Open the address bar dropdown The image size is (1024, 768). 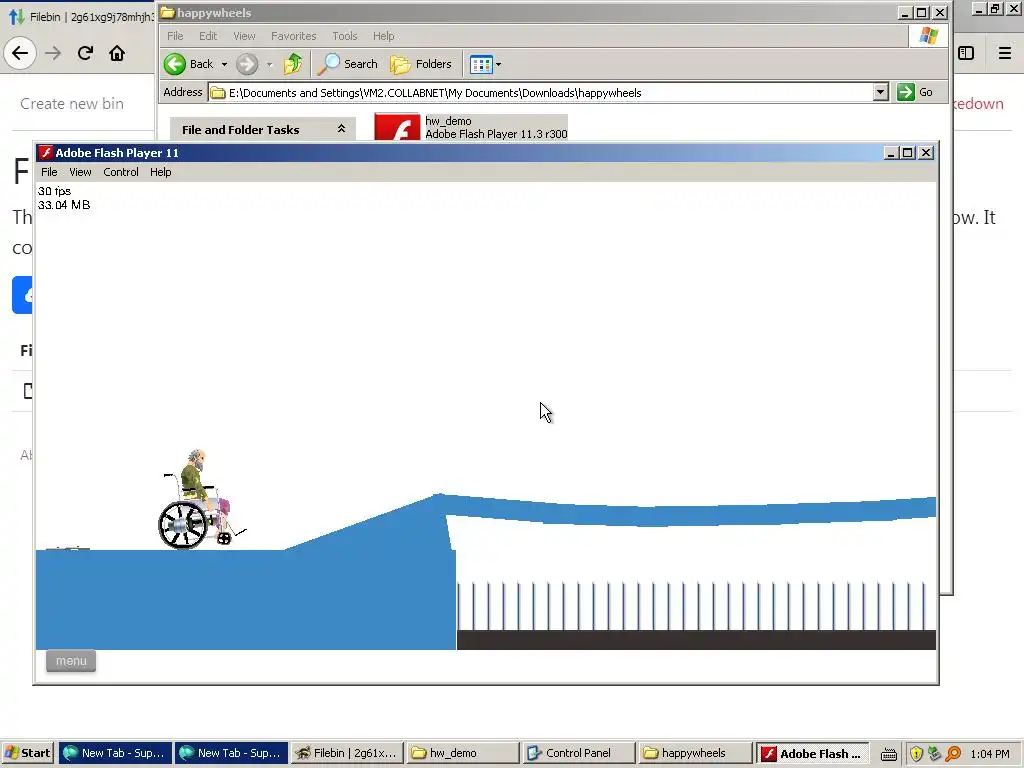[880, 92]
